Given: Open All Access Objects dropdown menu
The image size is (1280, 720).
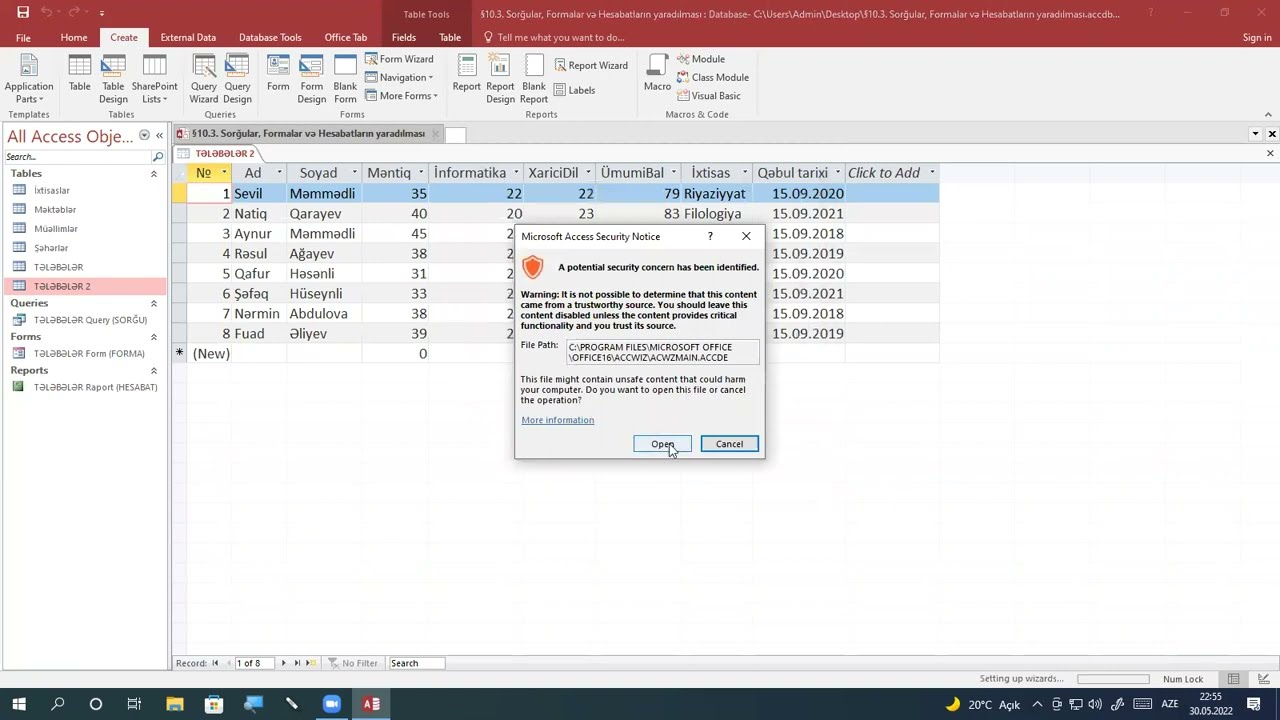Looking at the screenshot, I should [x=144, y=136].
